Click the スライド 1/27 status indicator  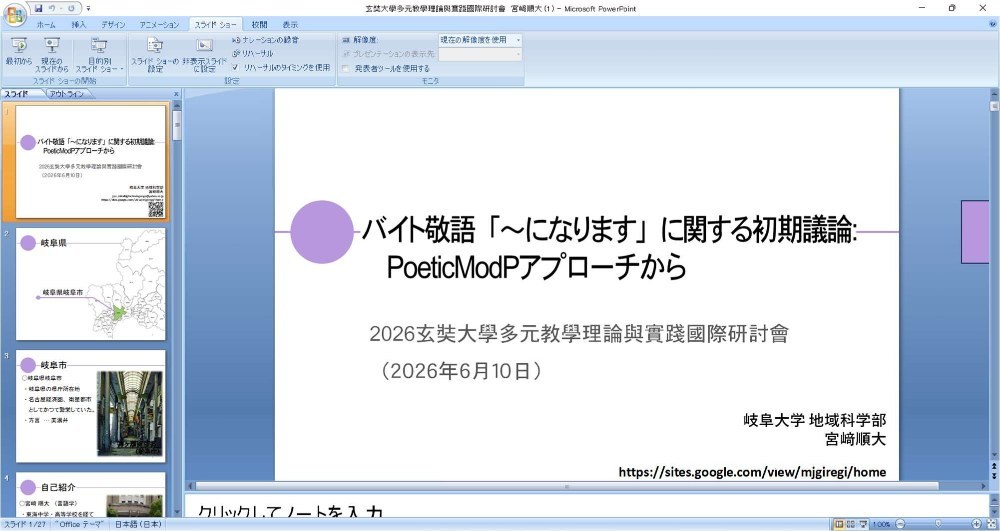point(25,524)
